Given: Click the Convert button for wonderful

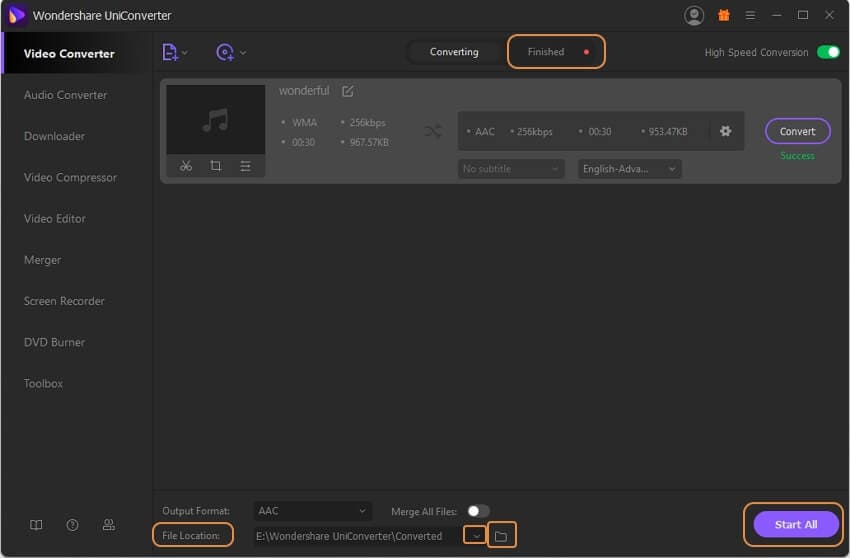Looking at the screenshot, I should pyautogui.click(x=797, y=131).
